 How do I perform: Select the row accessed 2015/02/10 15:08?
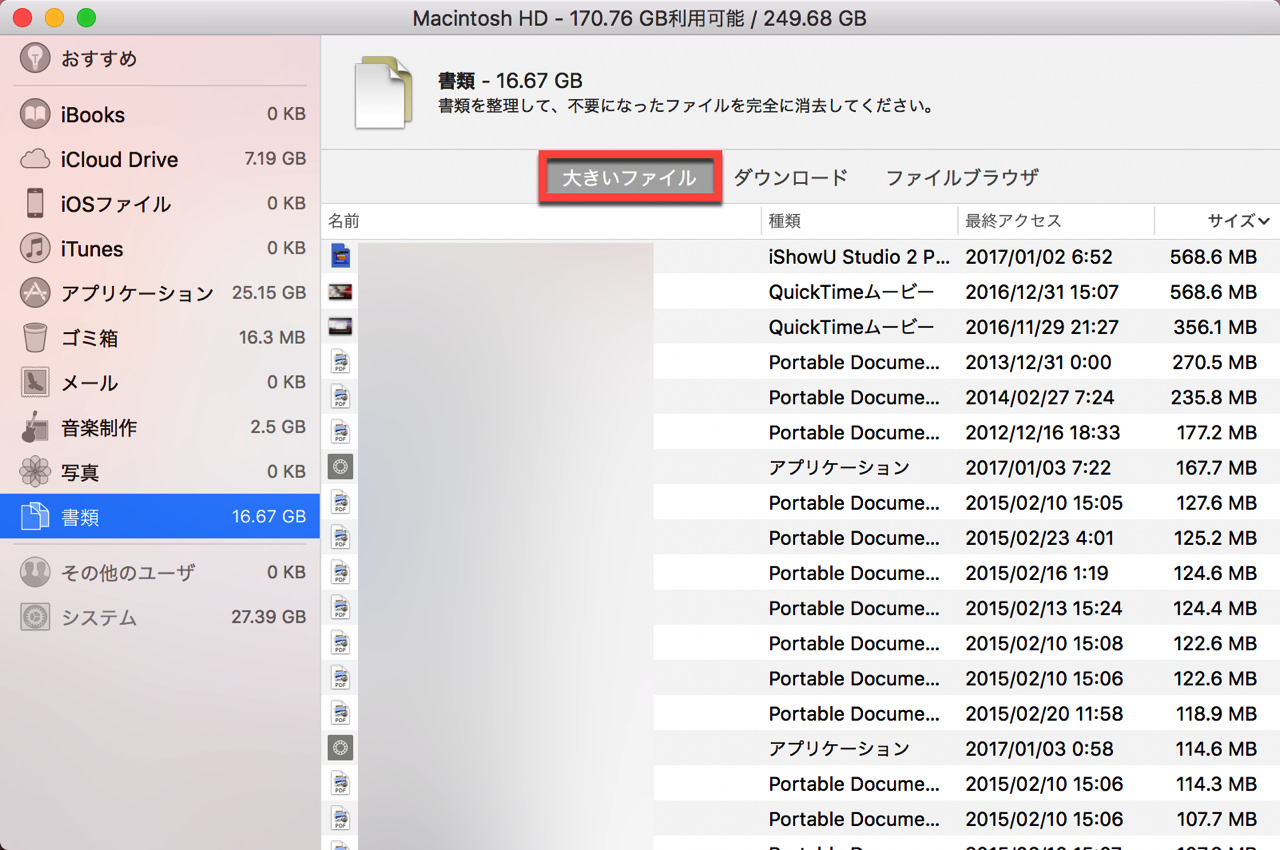[800, 643]
